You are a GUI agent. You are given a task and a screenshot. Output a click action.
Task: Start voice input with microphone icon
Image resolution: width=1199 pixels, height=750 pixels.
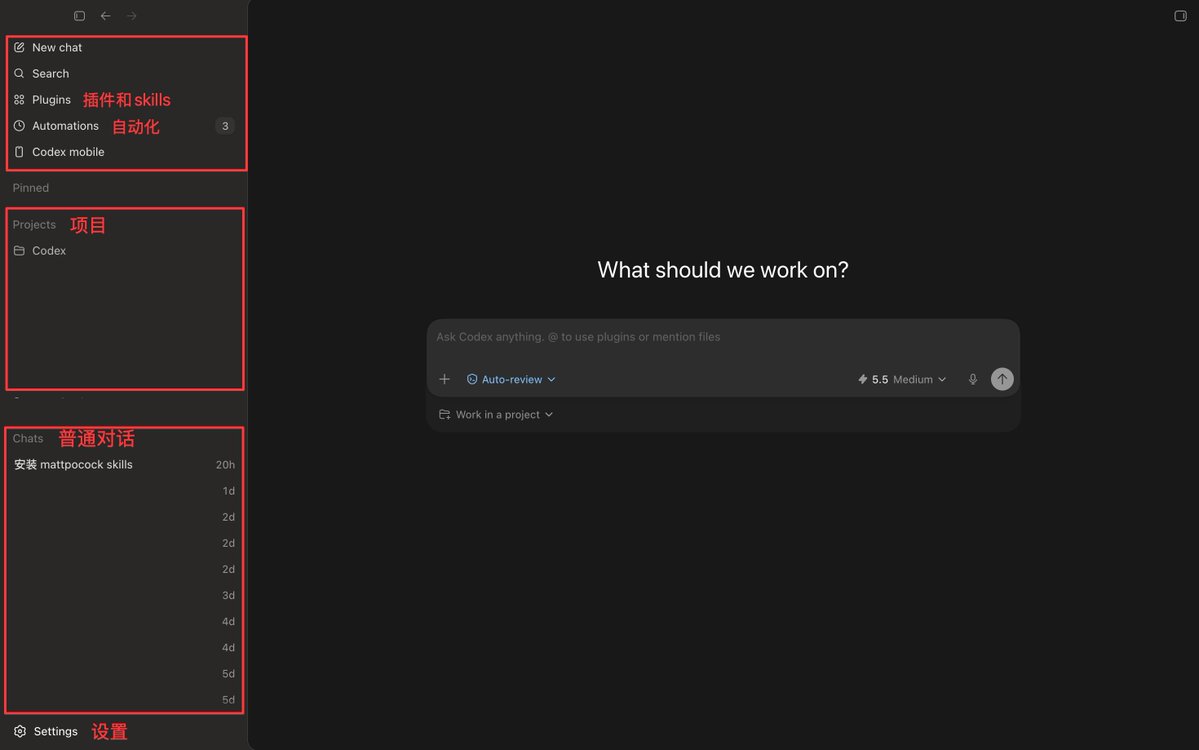[973, 379]
